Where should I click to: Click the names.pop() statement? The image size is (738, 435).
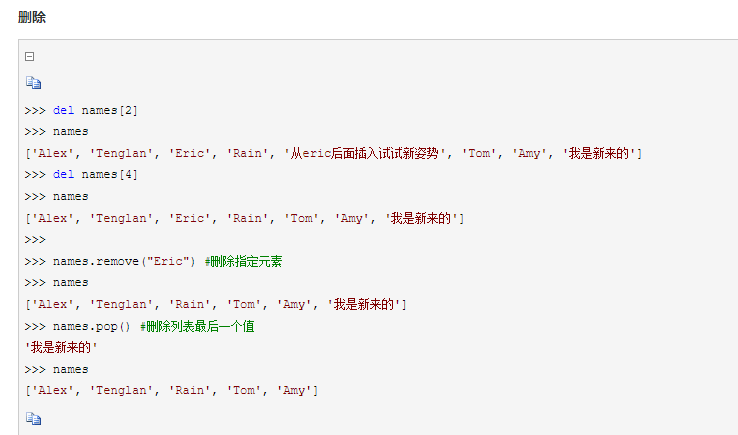[x=95, y=326]
